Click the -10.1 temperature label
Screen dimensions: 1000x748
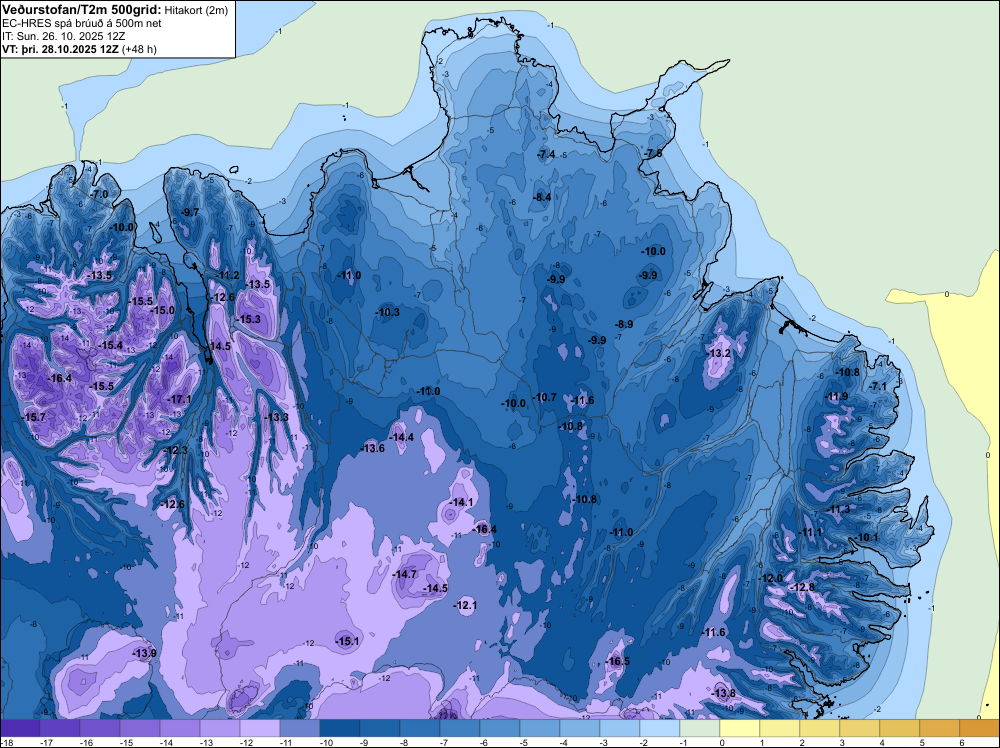click(x=867, y=538)
